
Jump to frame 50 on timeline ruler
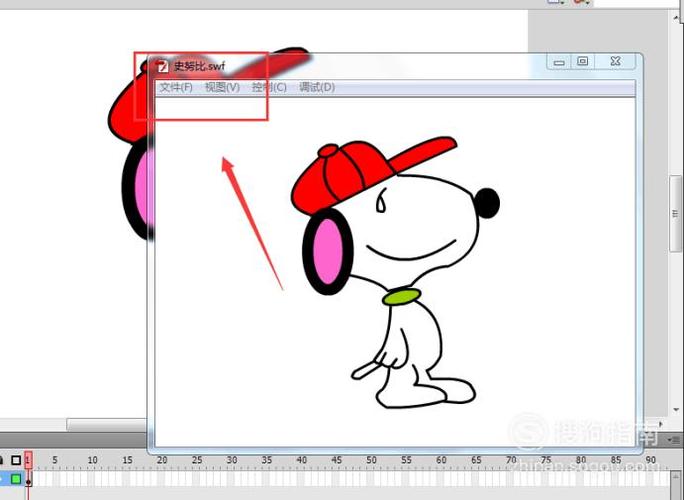(x=372, y=460)
